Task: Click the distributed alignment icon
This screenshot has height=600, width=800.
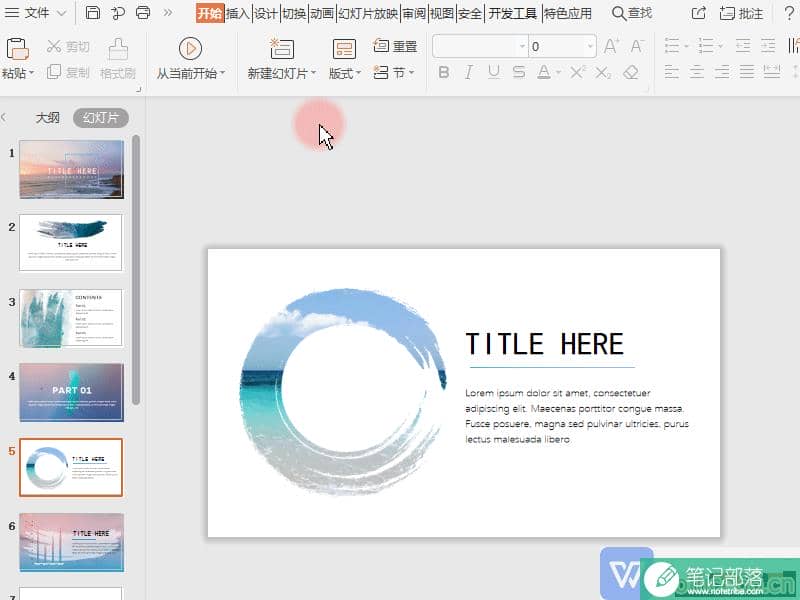Action: (x=772, y=72)
